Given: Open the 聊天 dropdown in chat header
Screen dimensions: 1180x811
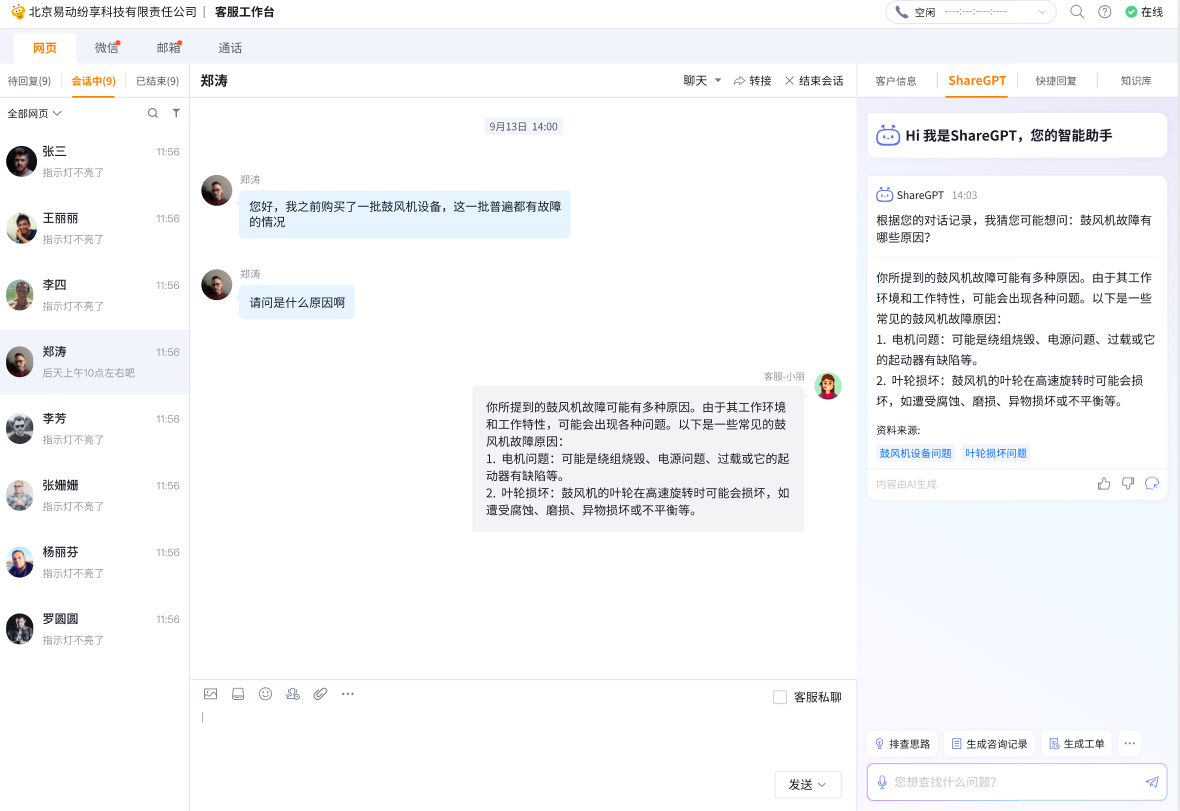Looking at the screenshot, I should tap(701, 81).
